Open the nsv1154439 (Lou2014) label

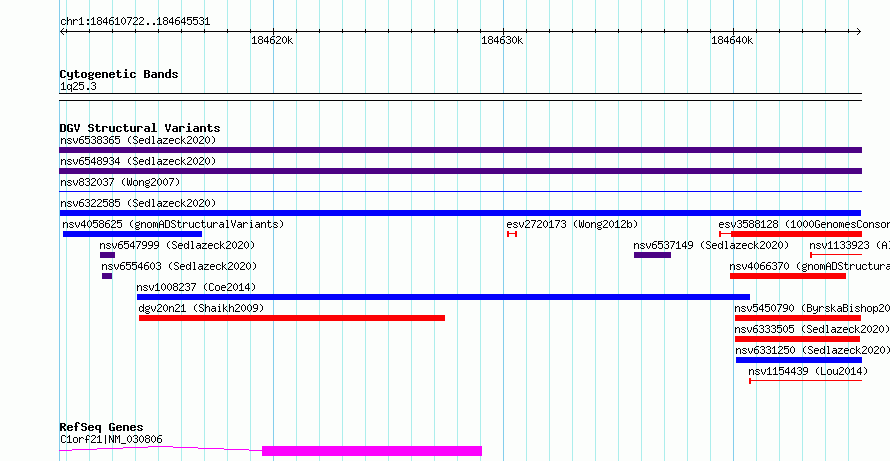click(x=808, y=371)
